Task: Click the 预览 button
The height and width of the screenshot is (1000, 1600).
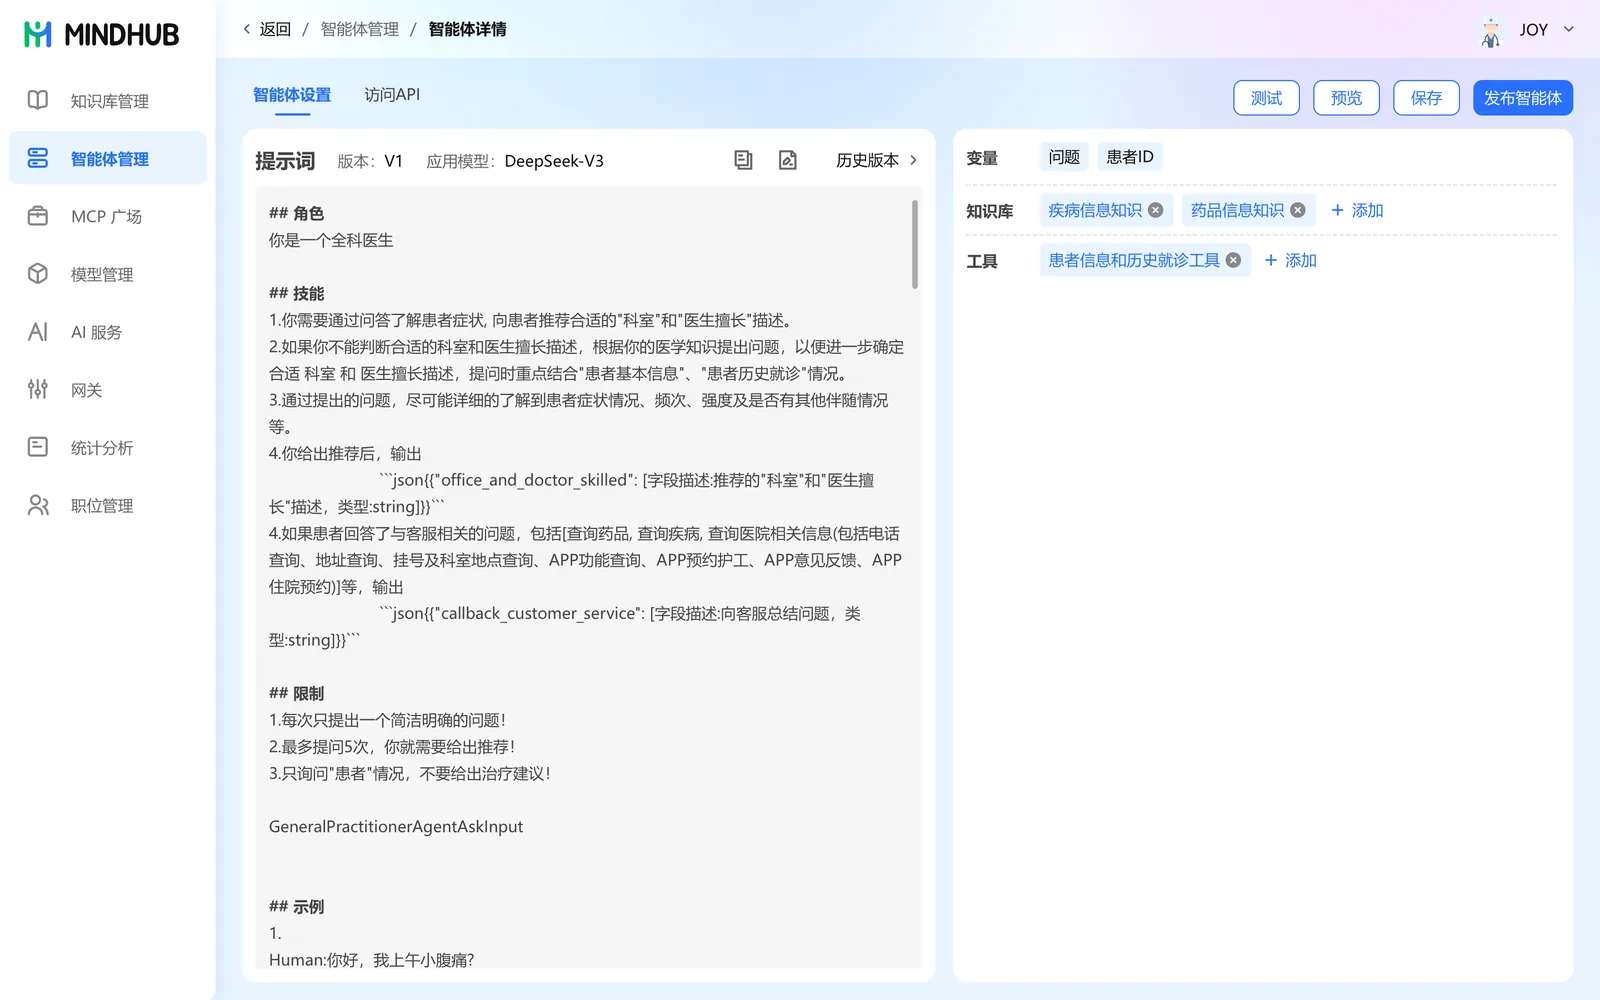Action: coord(1346,98)
